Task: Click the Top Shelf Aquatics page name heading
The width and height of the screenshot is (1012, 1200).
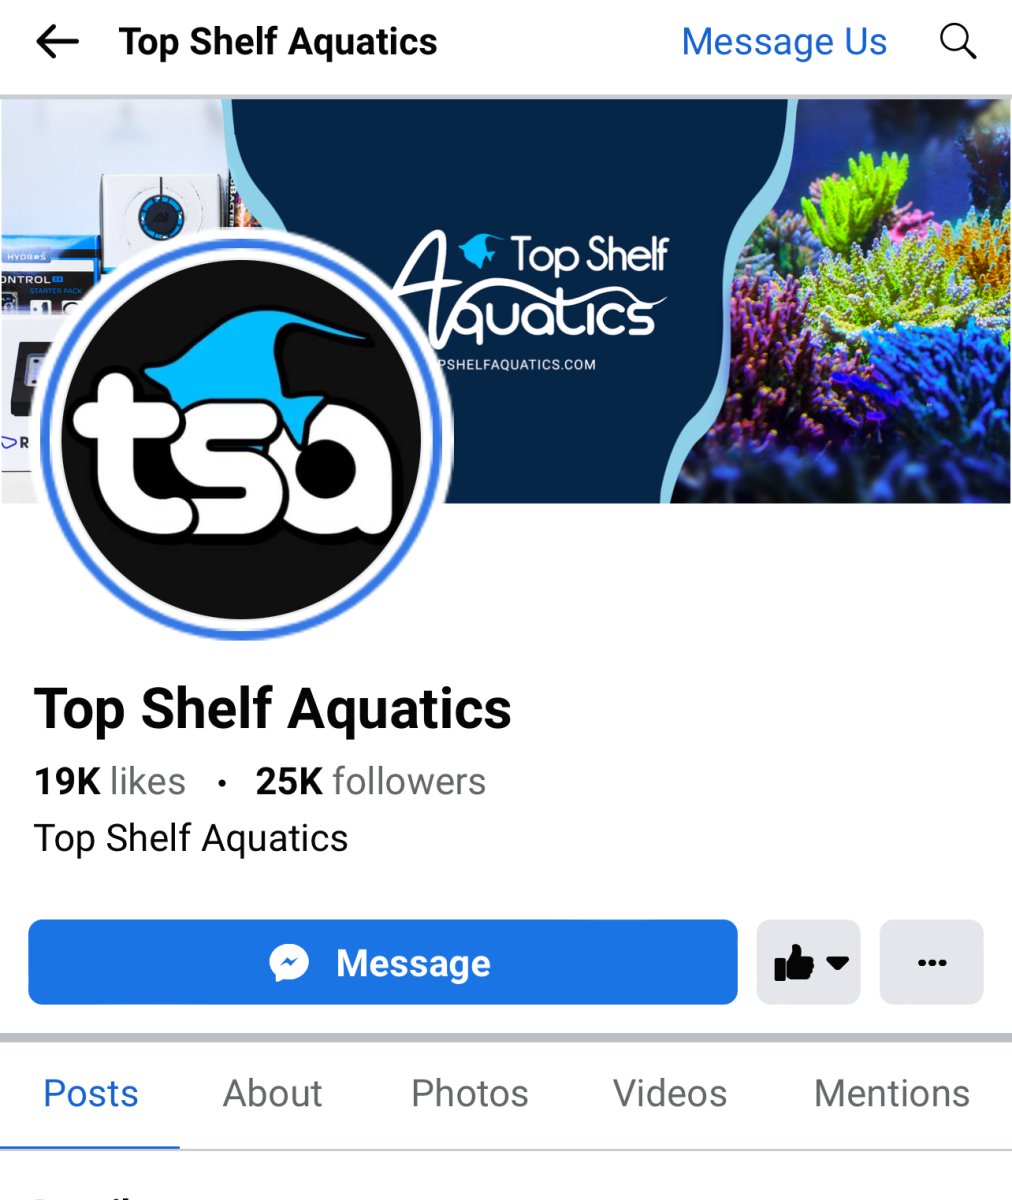Action: tap(273, 710)
